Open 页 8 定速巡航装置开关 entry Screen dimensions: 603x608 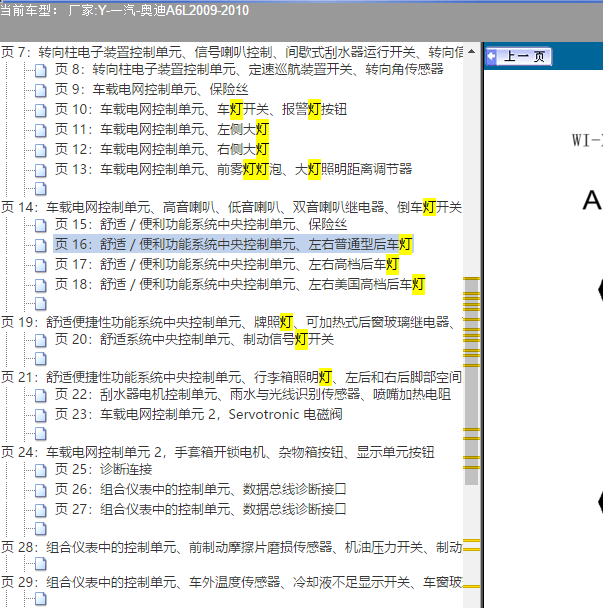coord(249,69)
